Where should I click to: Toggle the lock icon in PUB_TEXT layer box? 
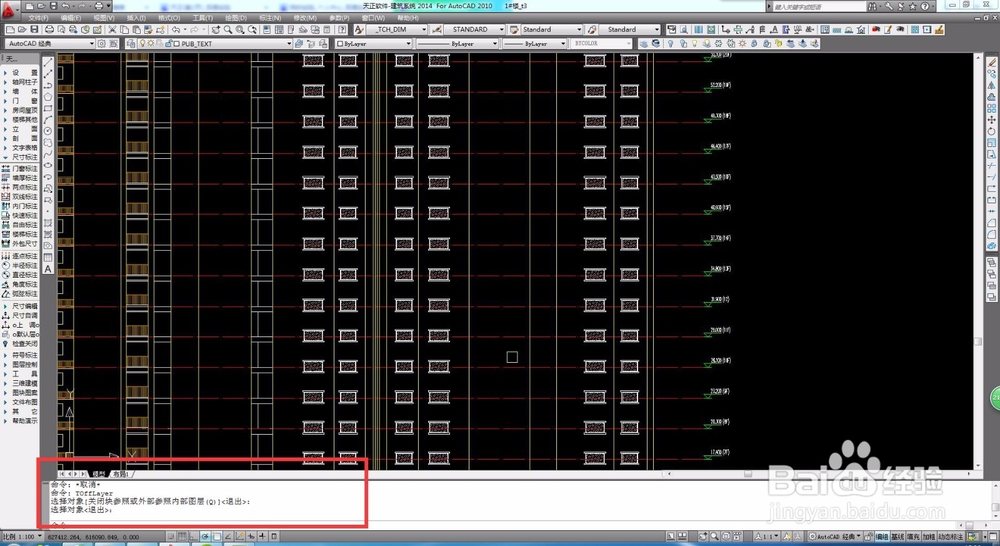(168, 43)
